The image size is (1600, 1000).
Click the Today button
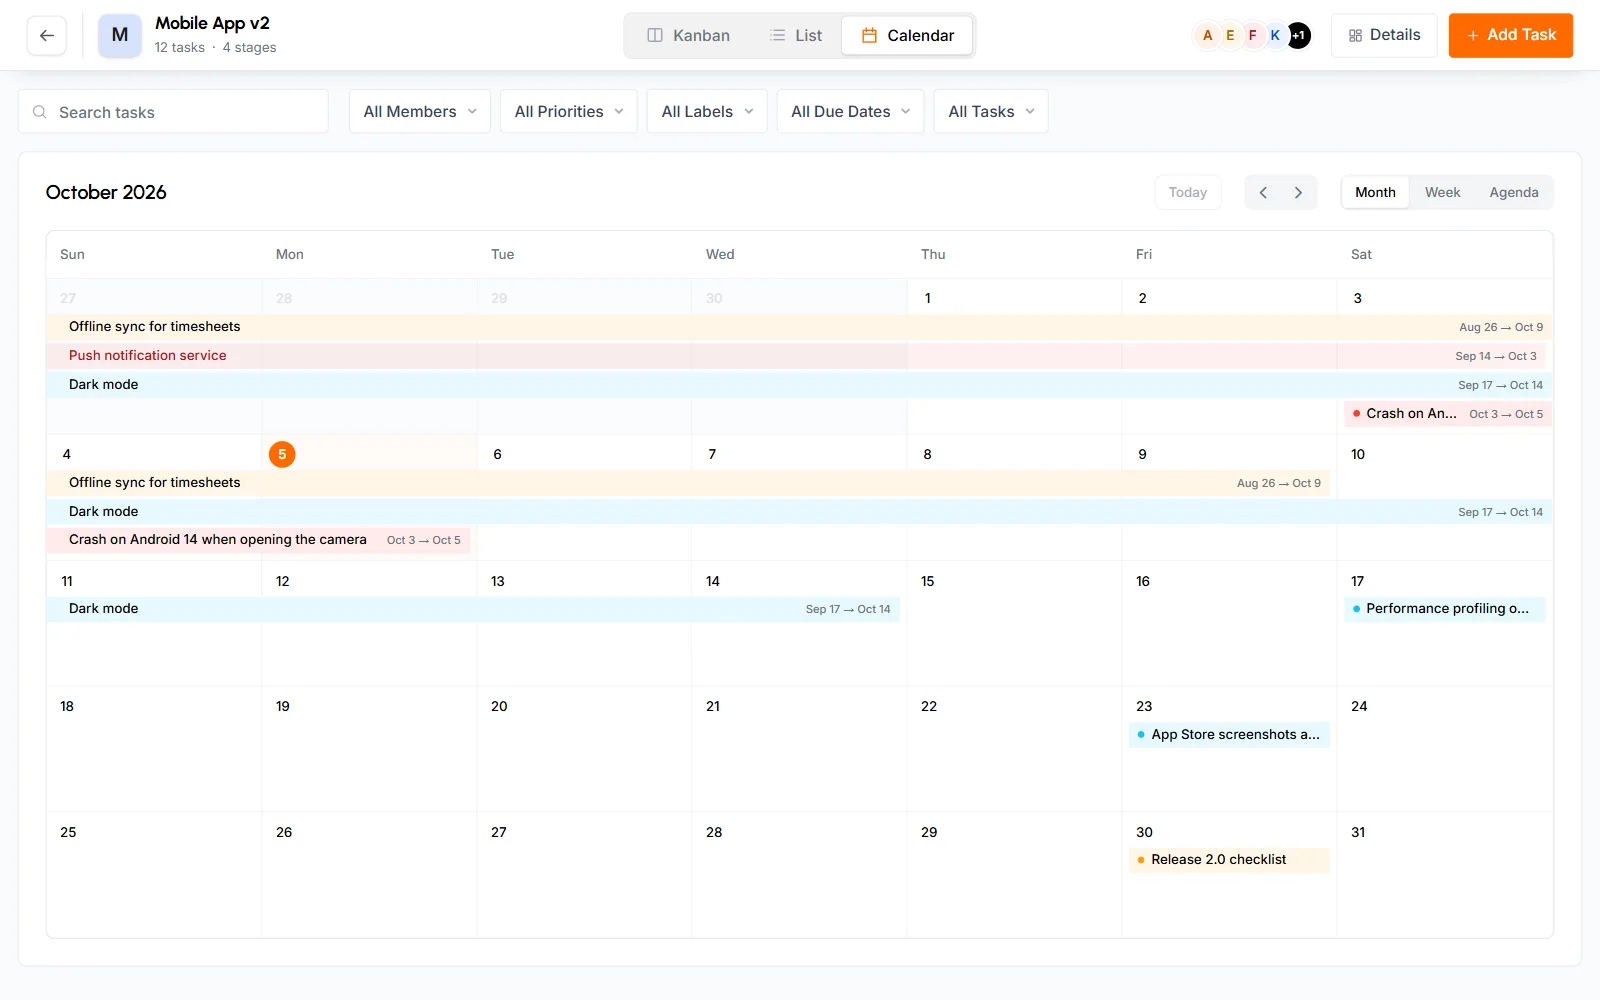pyautogui.click(x=1188, y=192)
